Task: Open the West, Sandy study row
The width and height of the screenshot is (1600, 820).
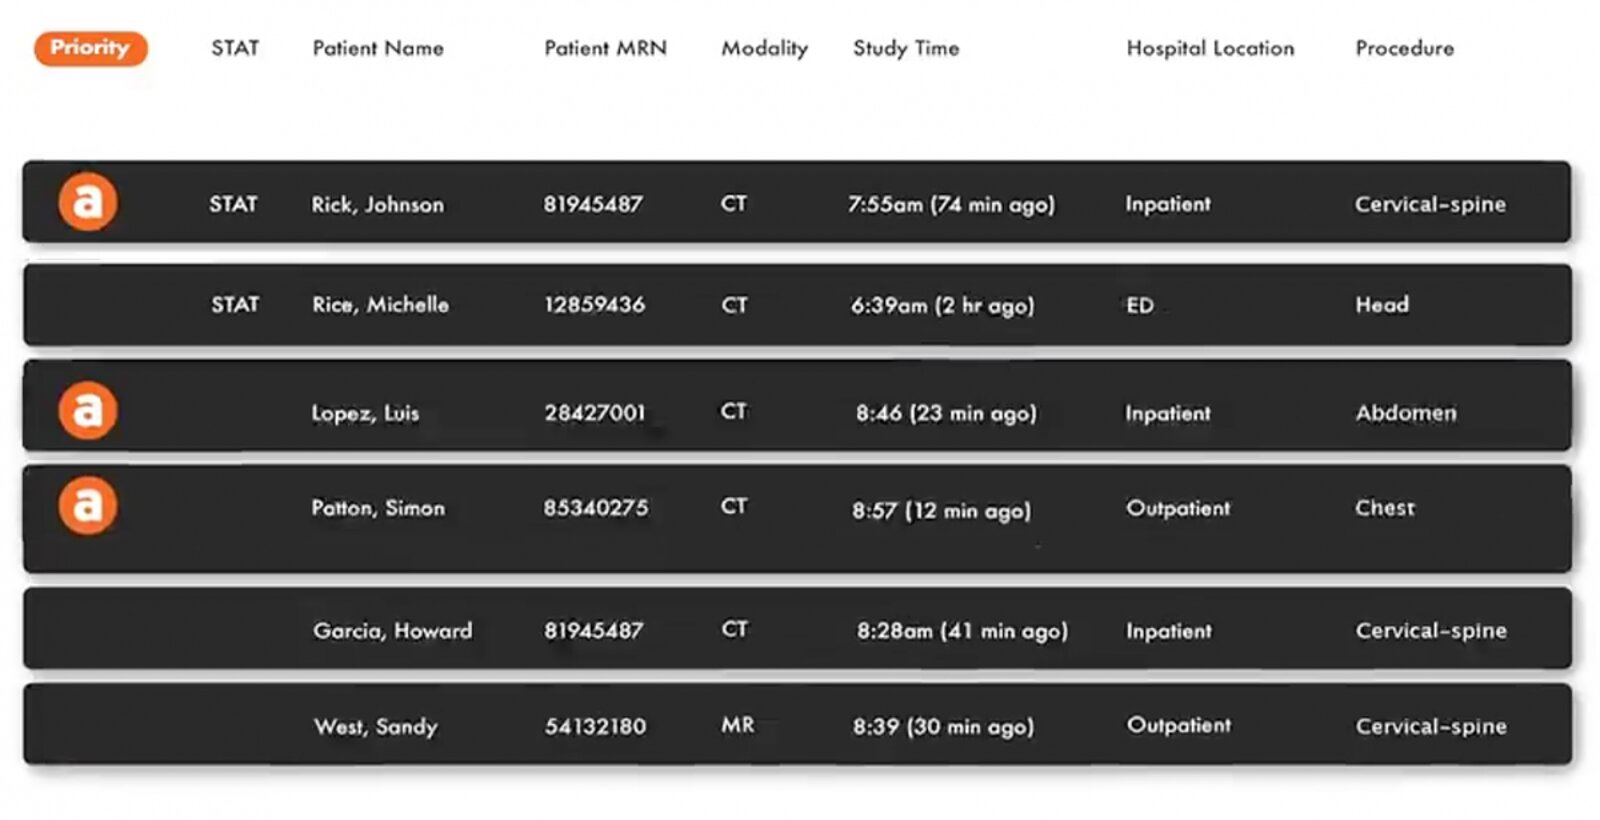Action: tap(376, 727)
